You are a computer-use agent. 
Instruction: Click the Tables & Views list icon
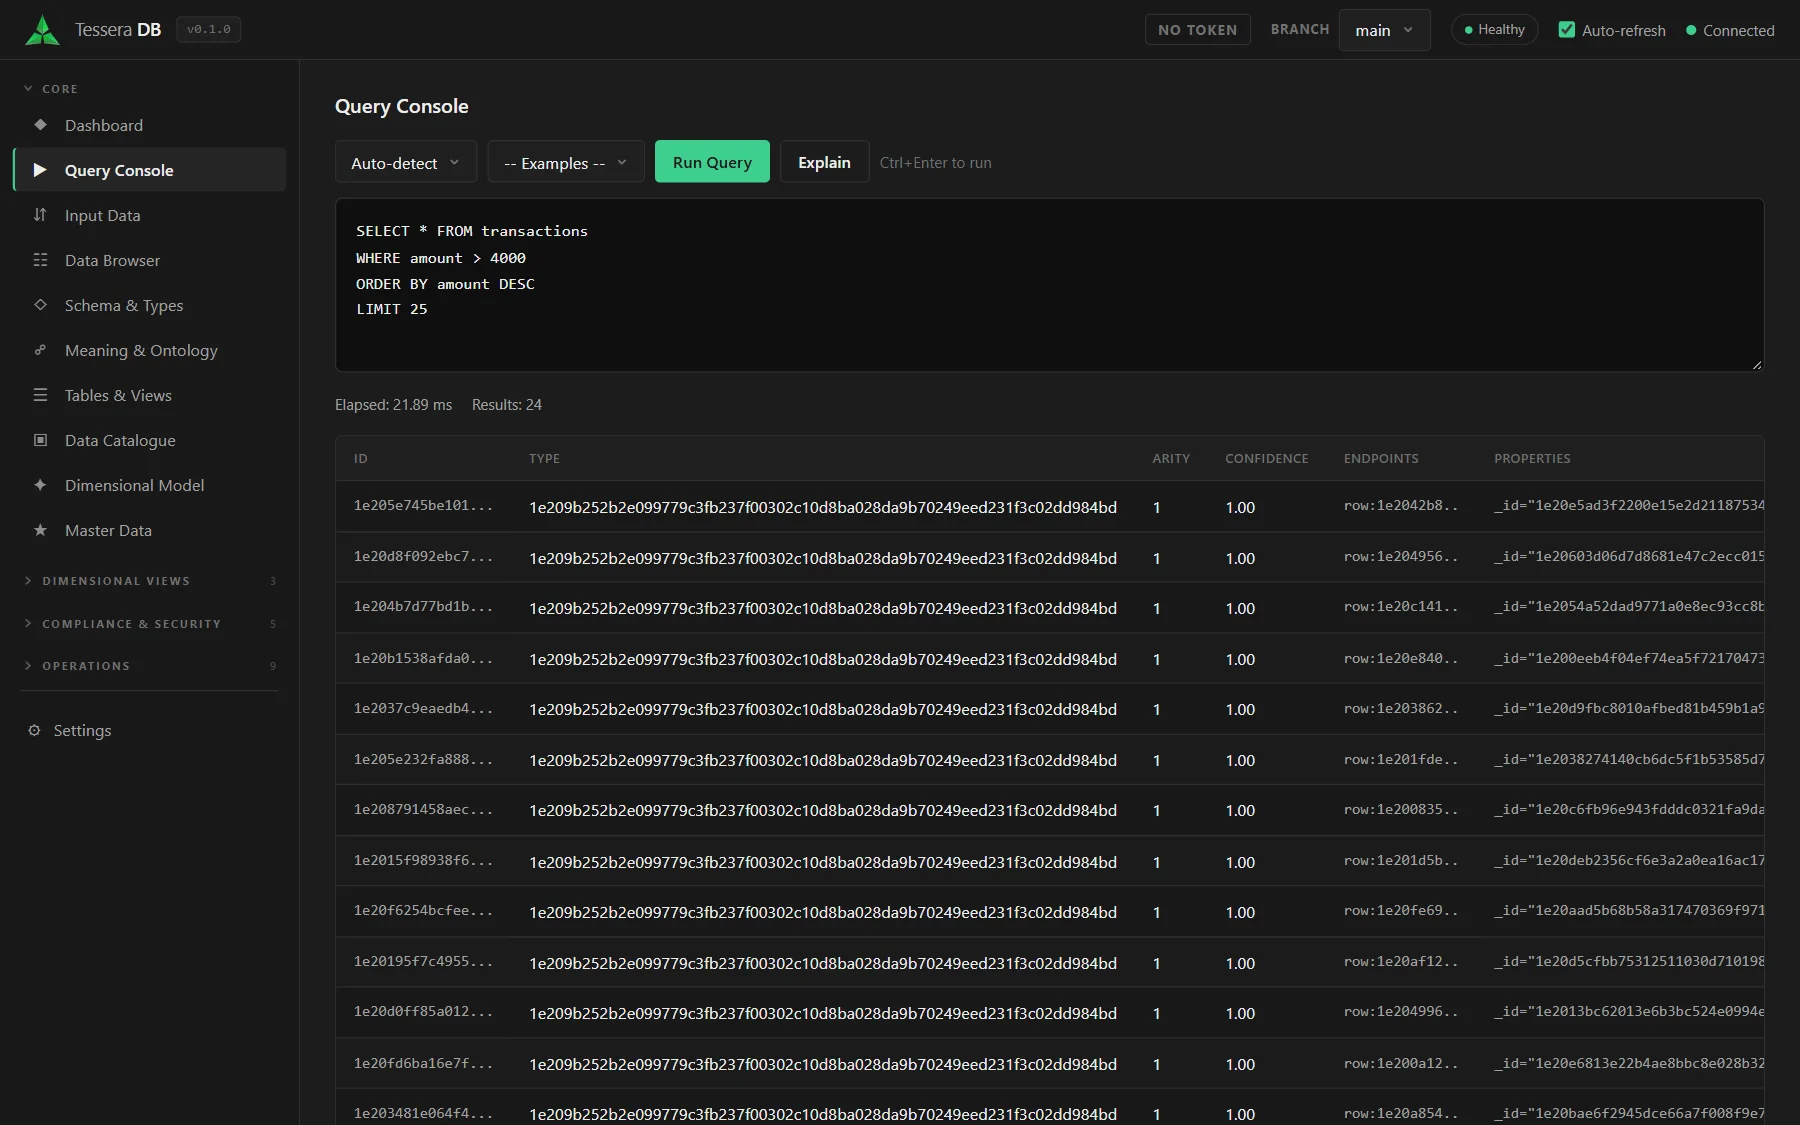pos(40,395)
